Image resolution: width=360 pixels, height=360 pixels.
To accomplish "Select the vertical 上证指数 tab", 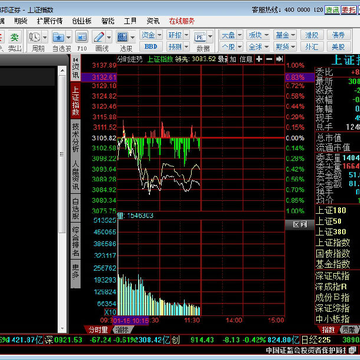I will coord(76,101).
